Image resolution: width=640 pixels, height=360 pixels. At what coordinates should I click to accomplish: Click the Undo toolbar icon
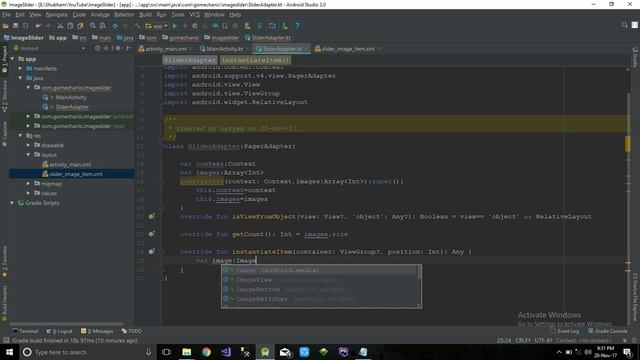[38, 26]
